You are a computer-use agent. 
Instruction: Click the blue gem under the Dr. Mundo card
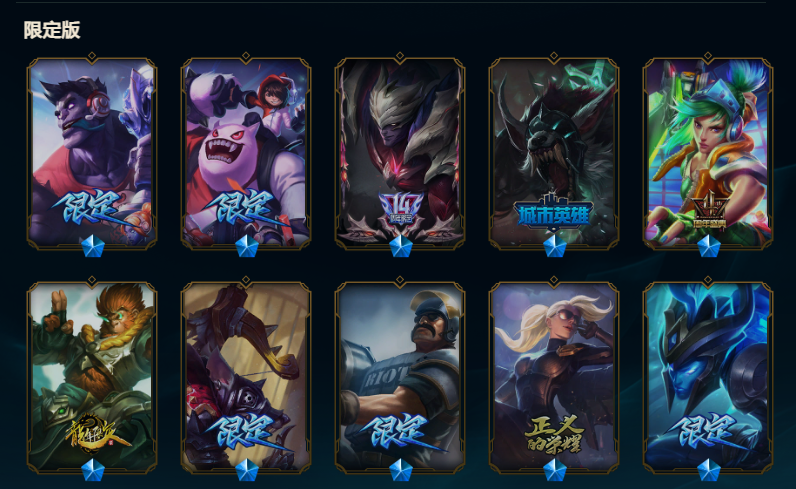93,246
